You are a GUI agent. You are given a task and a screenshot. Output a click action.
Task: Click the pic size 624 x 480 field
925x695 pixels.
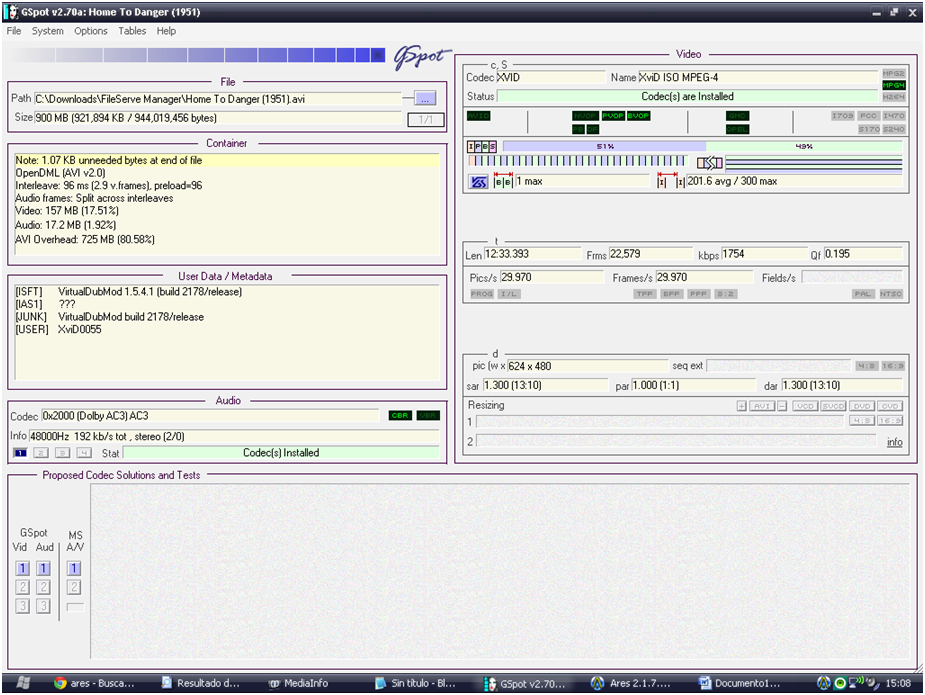click(x=587, y=366)
